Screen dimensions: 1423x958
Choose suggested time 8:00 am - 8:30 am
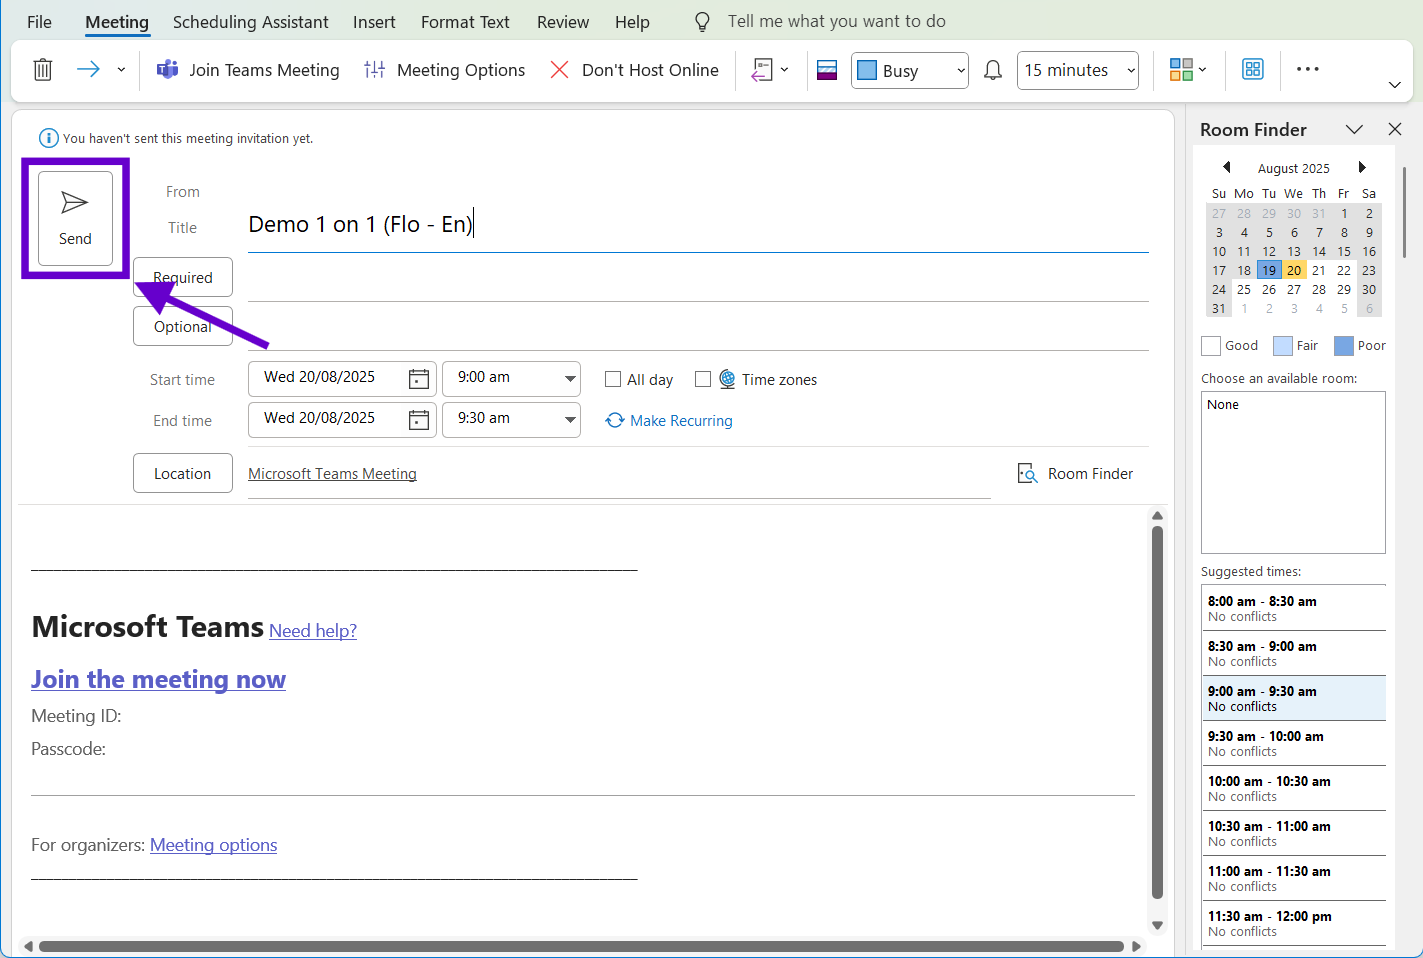click(1294, 608)
